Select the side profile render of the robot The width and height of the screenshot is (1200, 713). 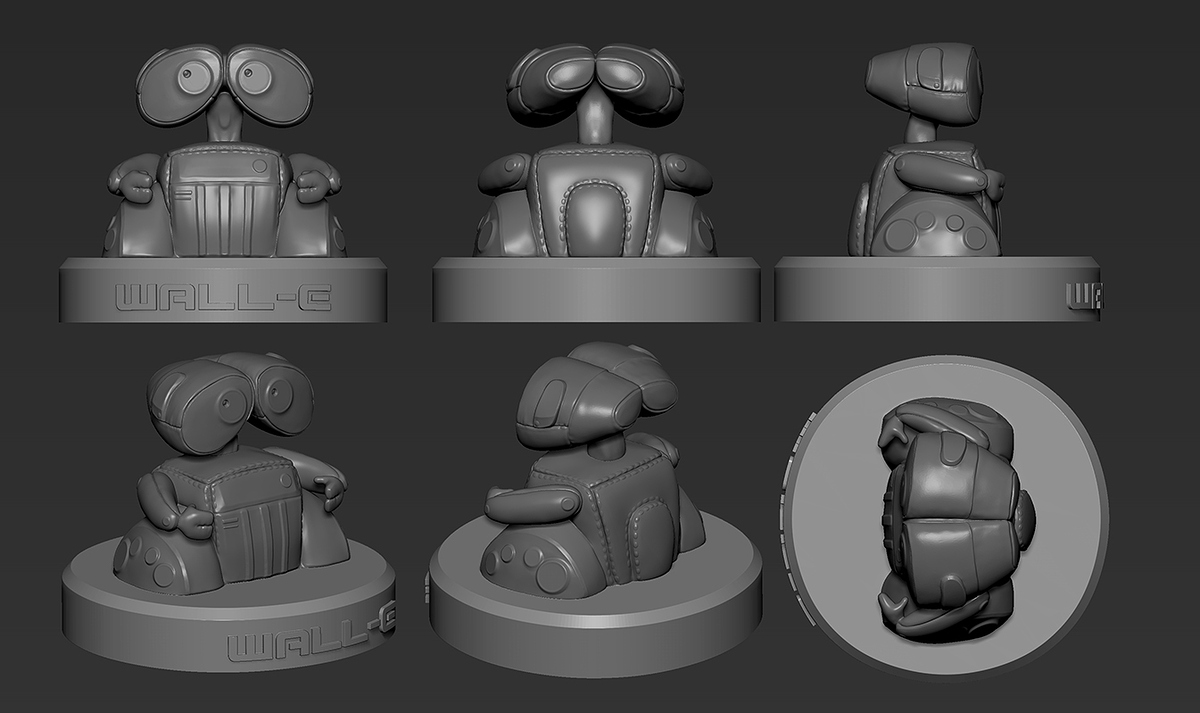pyautogui.click(x=937, y=182)
